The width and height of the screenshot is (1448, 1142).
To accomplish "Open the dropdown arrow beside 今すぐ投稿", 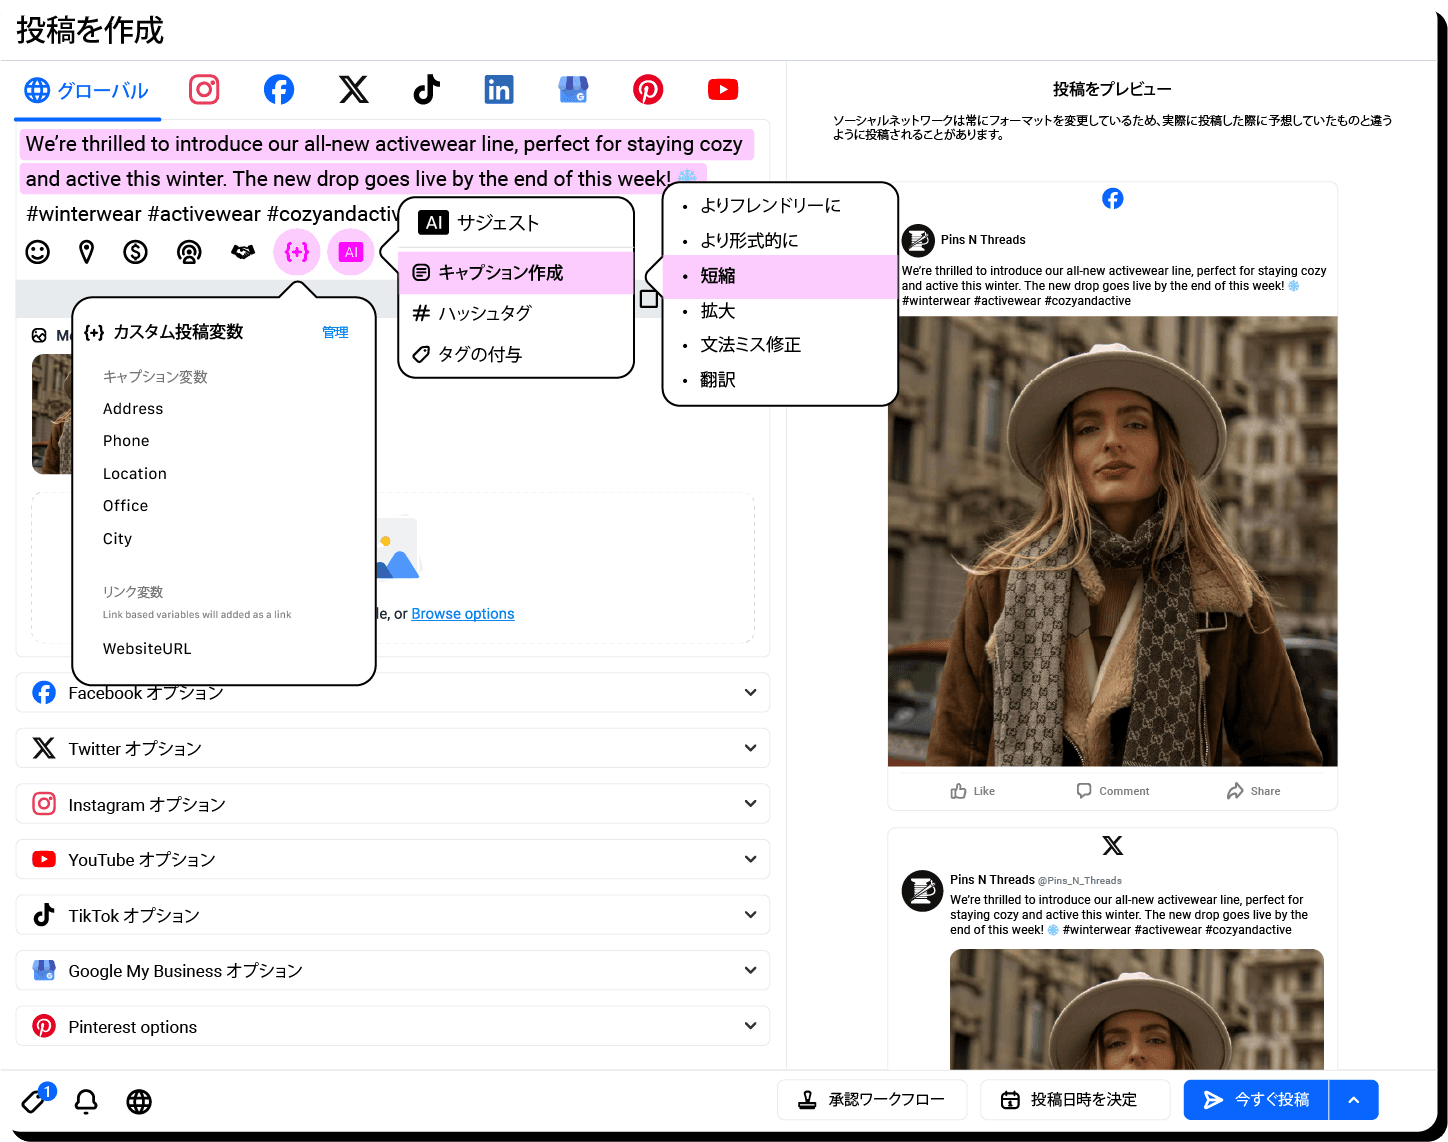I will pos(1354,1100).
